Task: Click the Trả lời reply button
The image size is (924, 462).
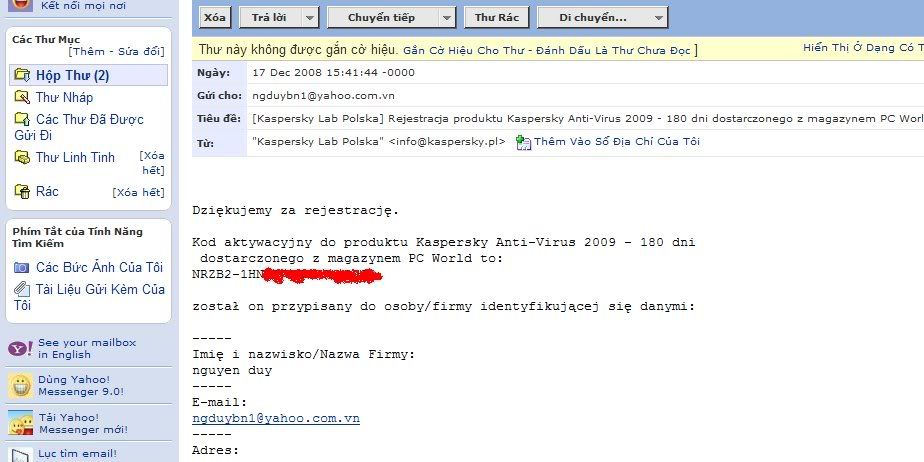Action: [269, 18]
